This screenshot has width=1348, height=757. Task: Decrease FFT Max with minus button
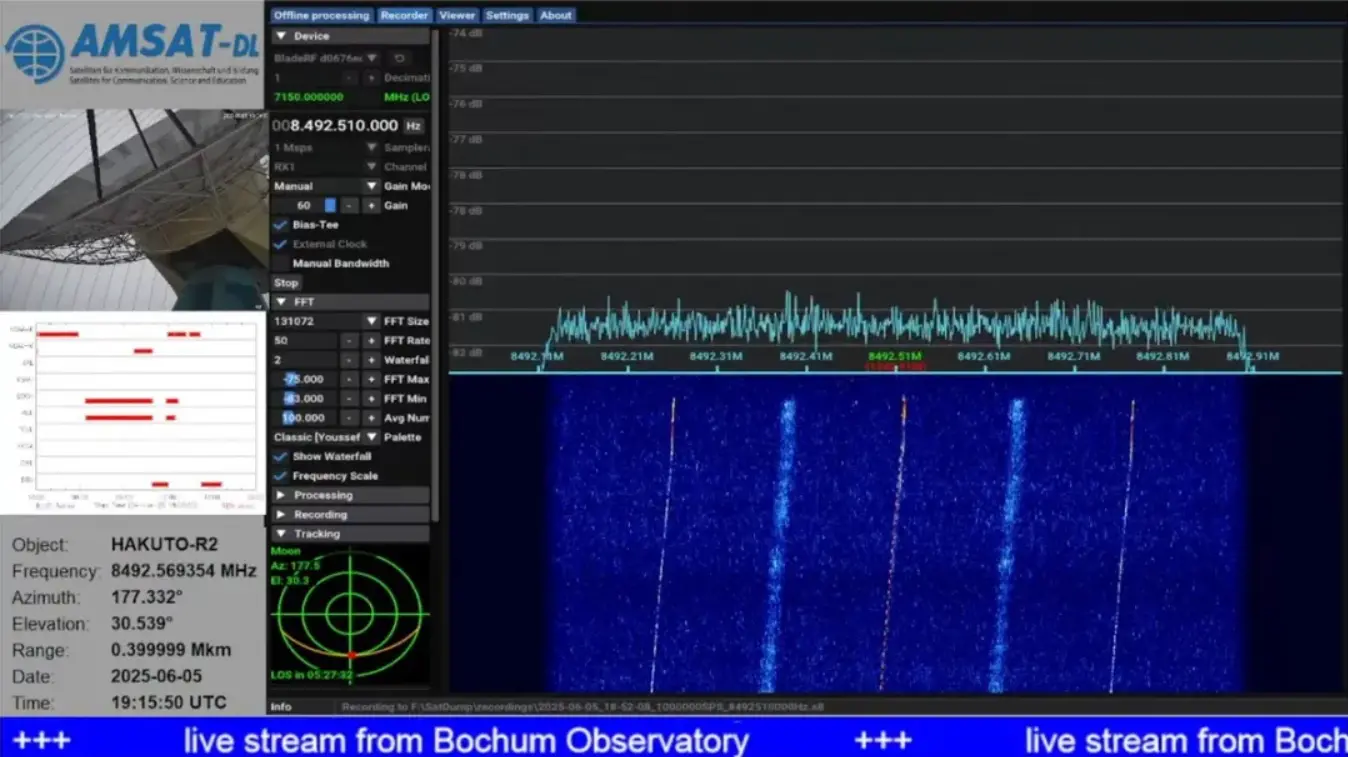point(348,380)
